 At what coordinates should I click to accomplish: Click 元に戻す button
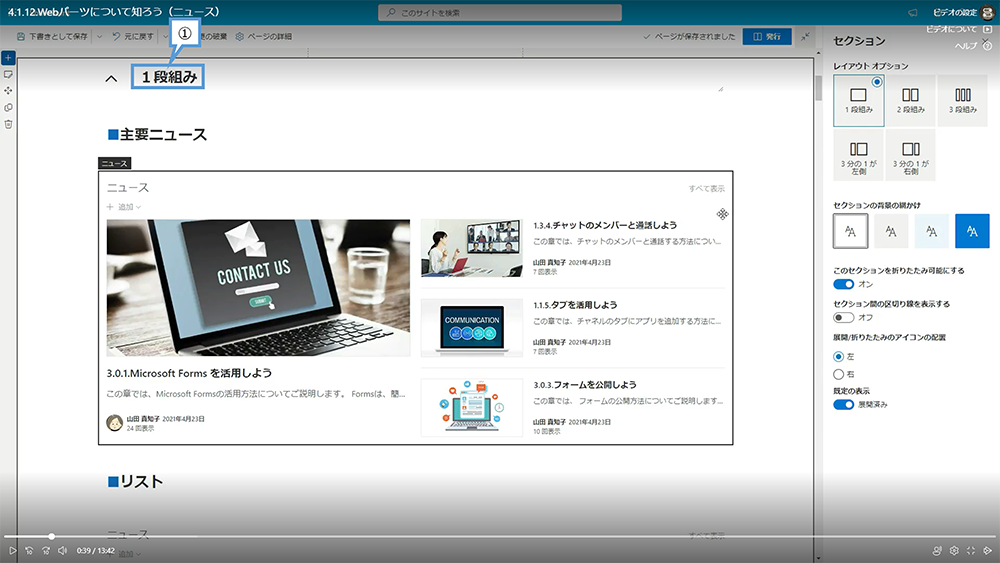133,37
